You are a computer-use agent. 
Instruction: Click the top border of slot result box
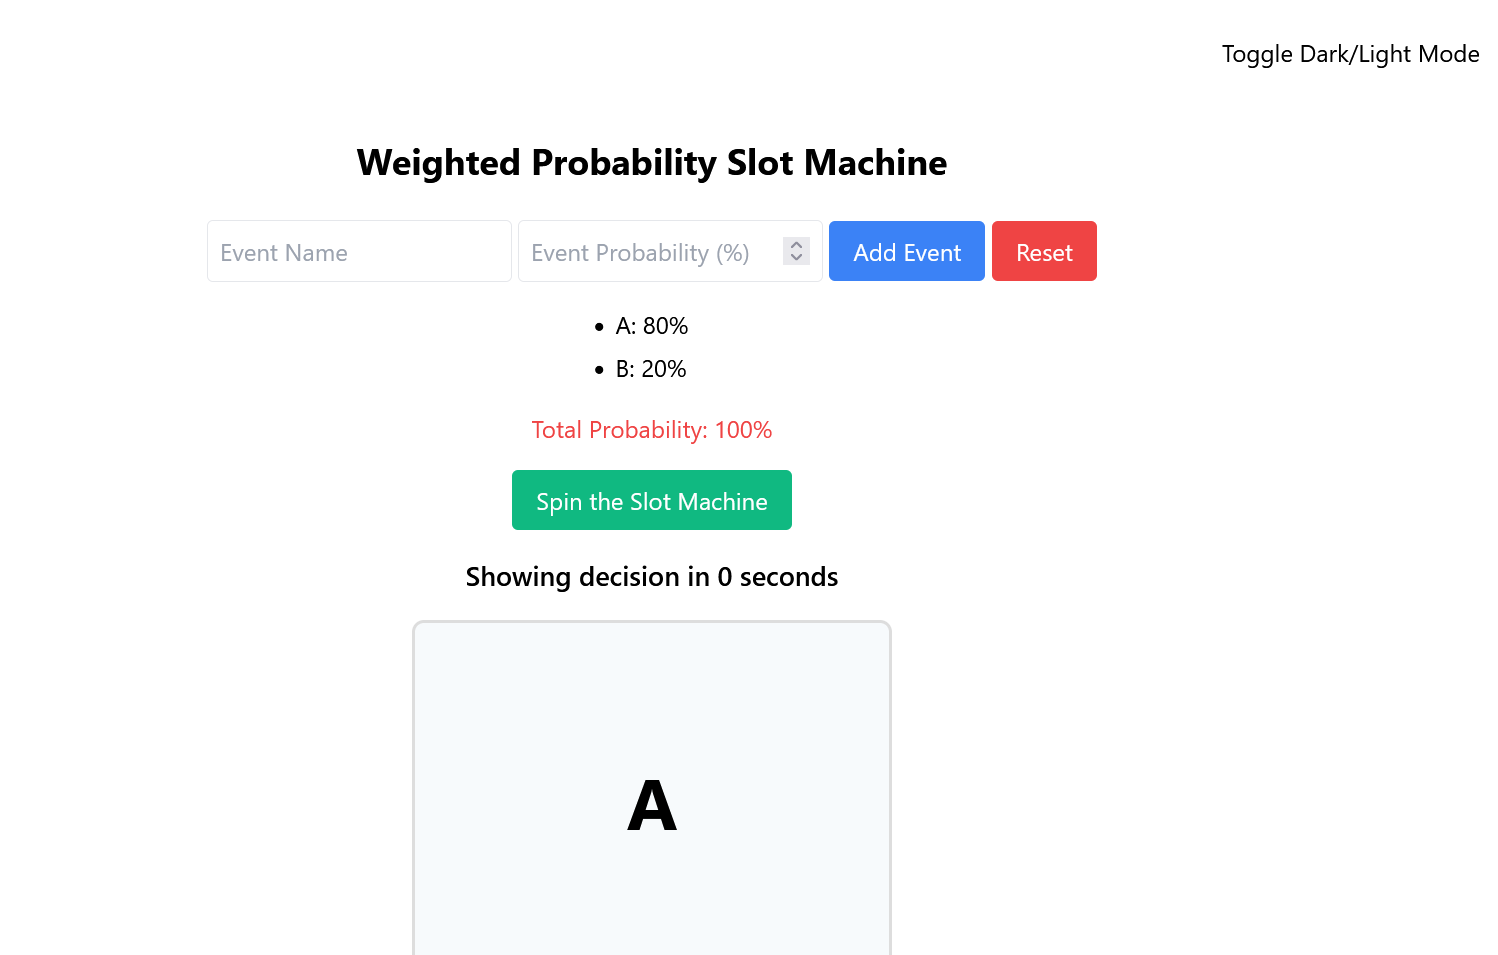tap(652, 622)
